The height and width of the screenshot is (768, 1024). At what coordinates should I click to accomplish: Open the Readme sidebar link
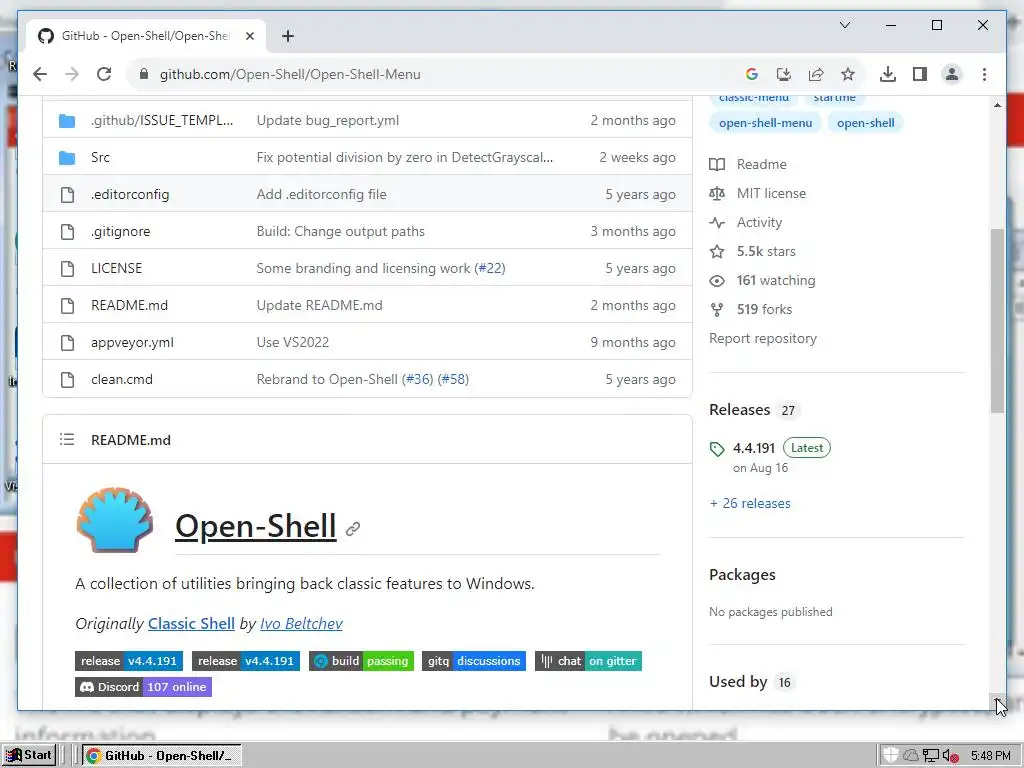[761, 165]
